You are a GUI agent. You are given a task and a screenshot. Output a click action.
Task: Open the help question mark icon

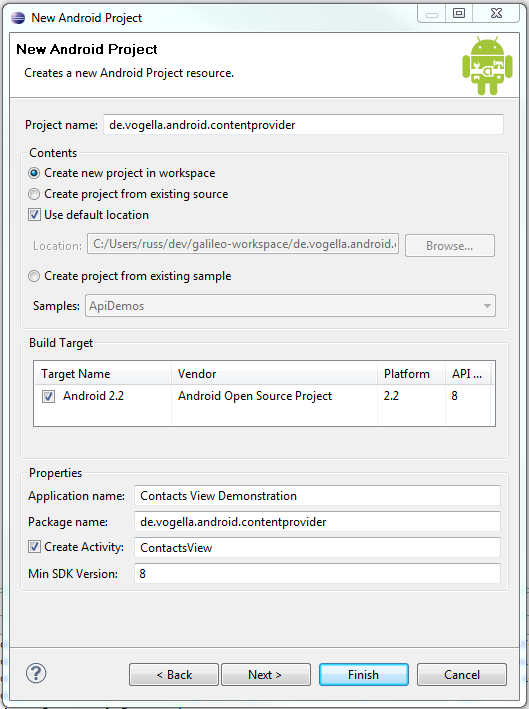pos(36,673)
